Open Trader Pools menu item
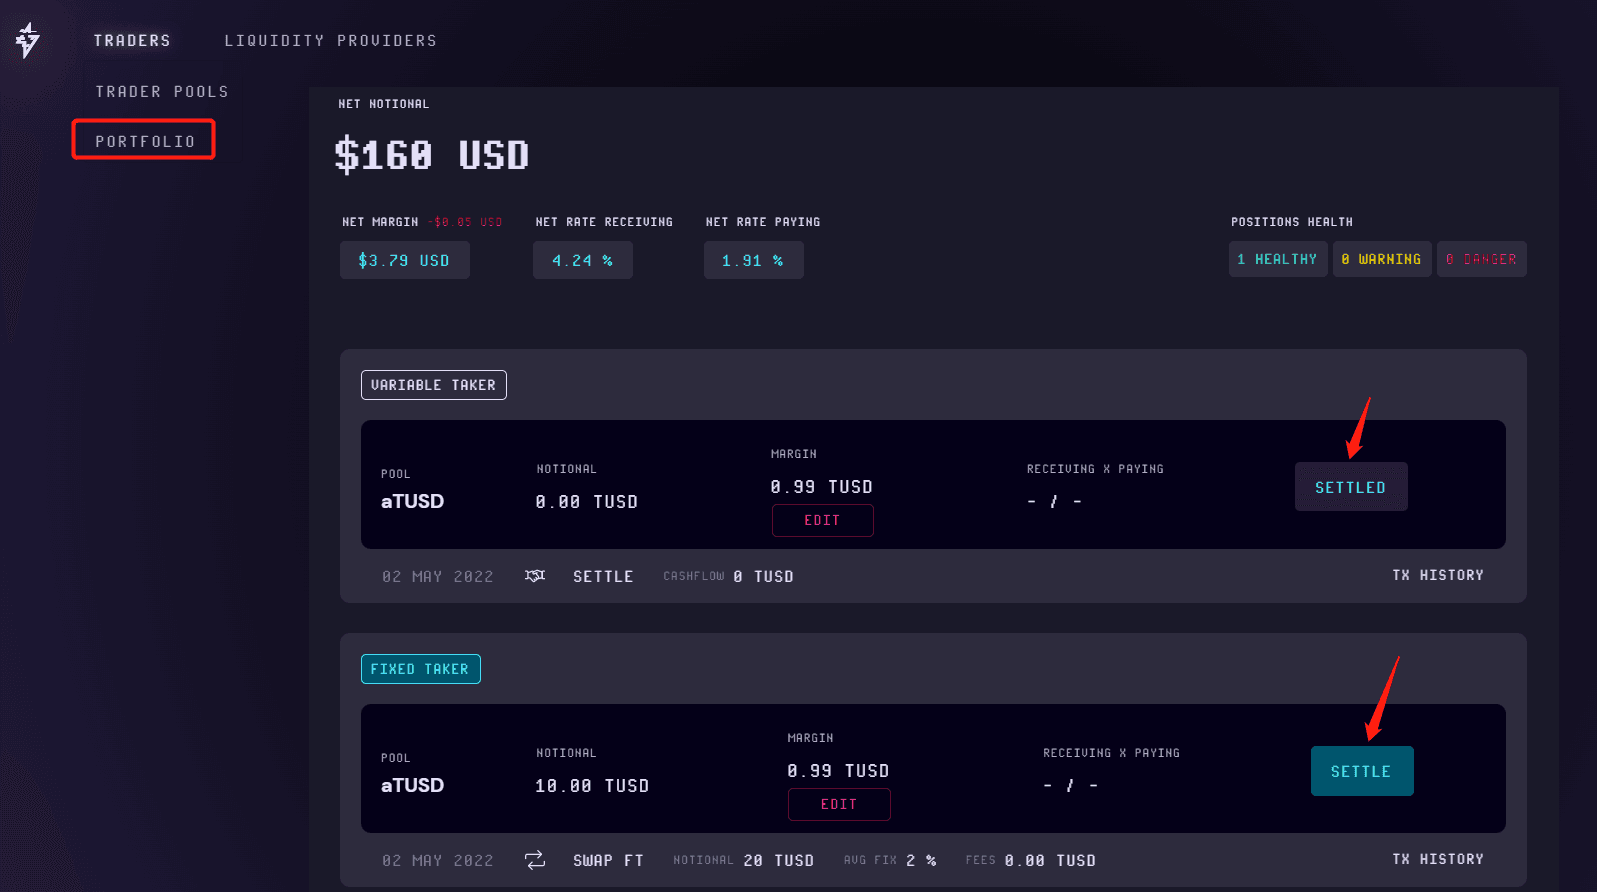This screenshot has width=1597, height=892. click(x=162, y=92)
